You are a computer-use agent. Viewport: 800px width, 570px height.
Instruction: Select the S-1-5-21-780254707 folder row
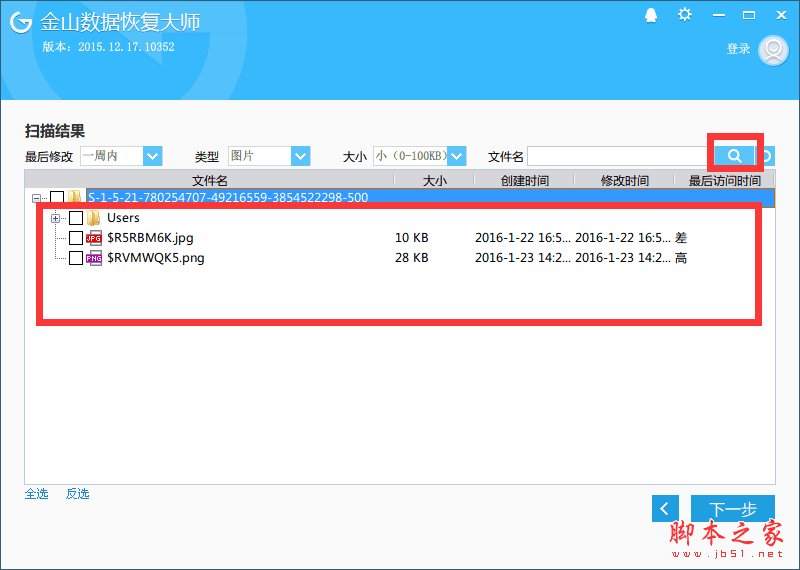pyautogui.click(x=430, y=197)
